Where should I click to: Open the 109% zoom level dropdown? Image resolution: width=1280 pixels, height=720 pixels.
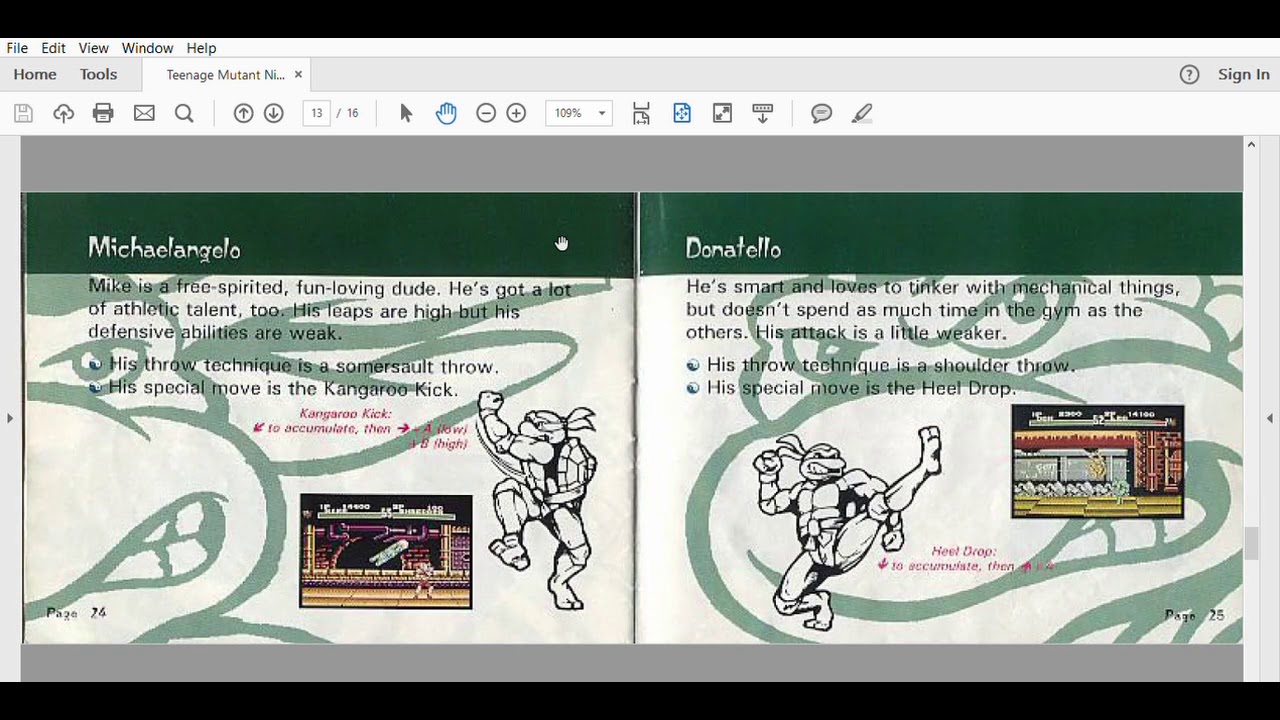click(579, 113)
